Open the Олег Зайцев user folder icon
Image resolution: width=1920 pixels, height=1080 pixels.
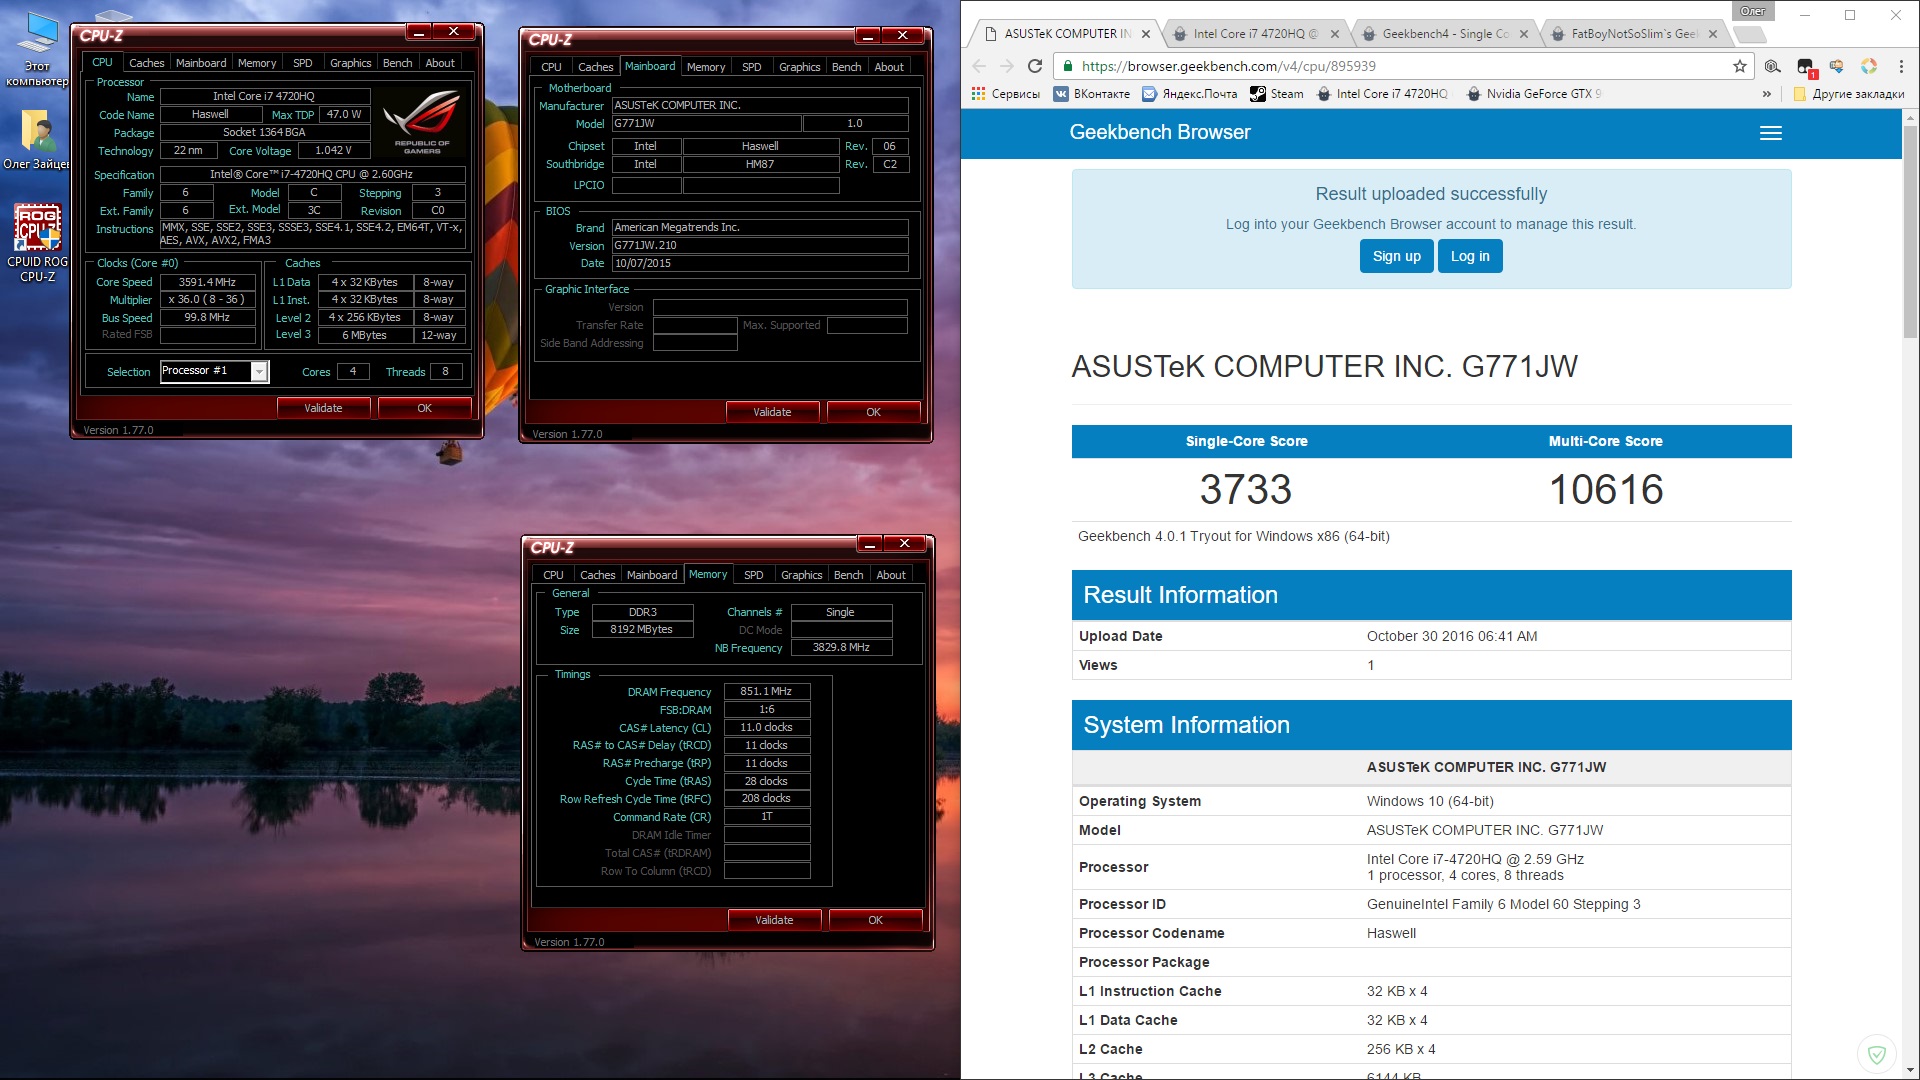pos(38,140)
